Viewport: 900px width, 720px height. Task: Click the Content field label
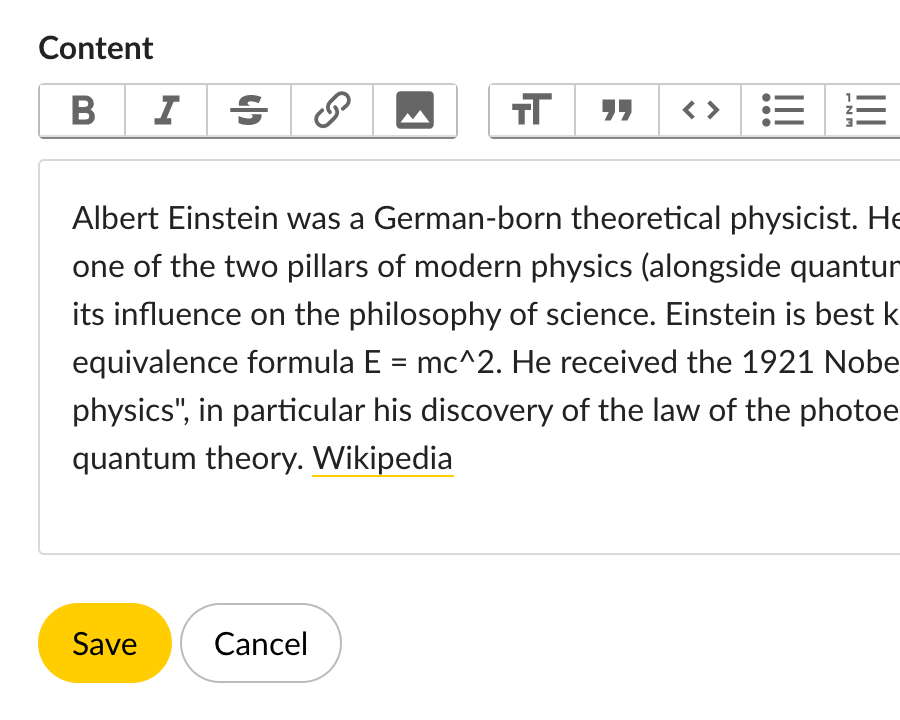click(x=96, y=48)
